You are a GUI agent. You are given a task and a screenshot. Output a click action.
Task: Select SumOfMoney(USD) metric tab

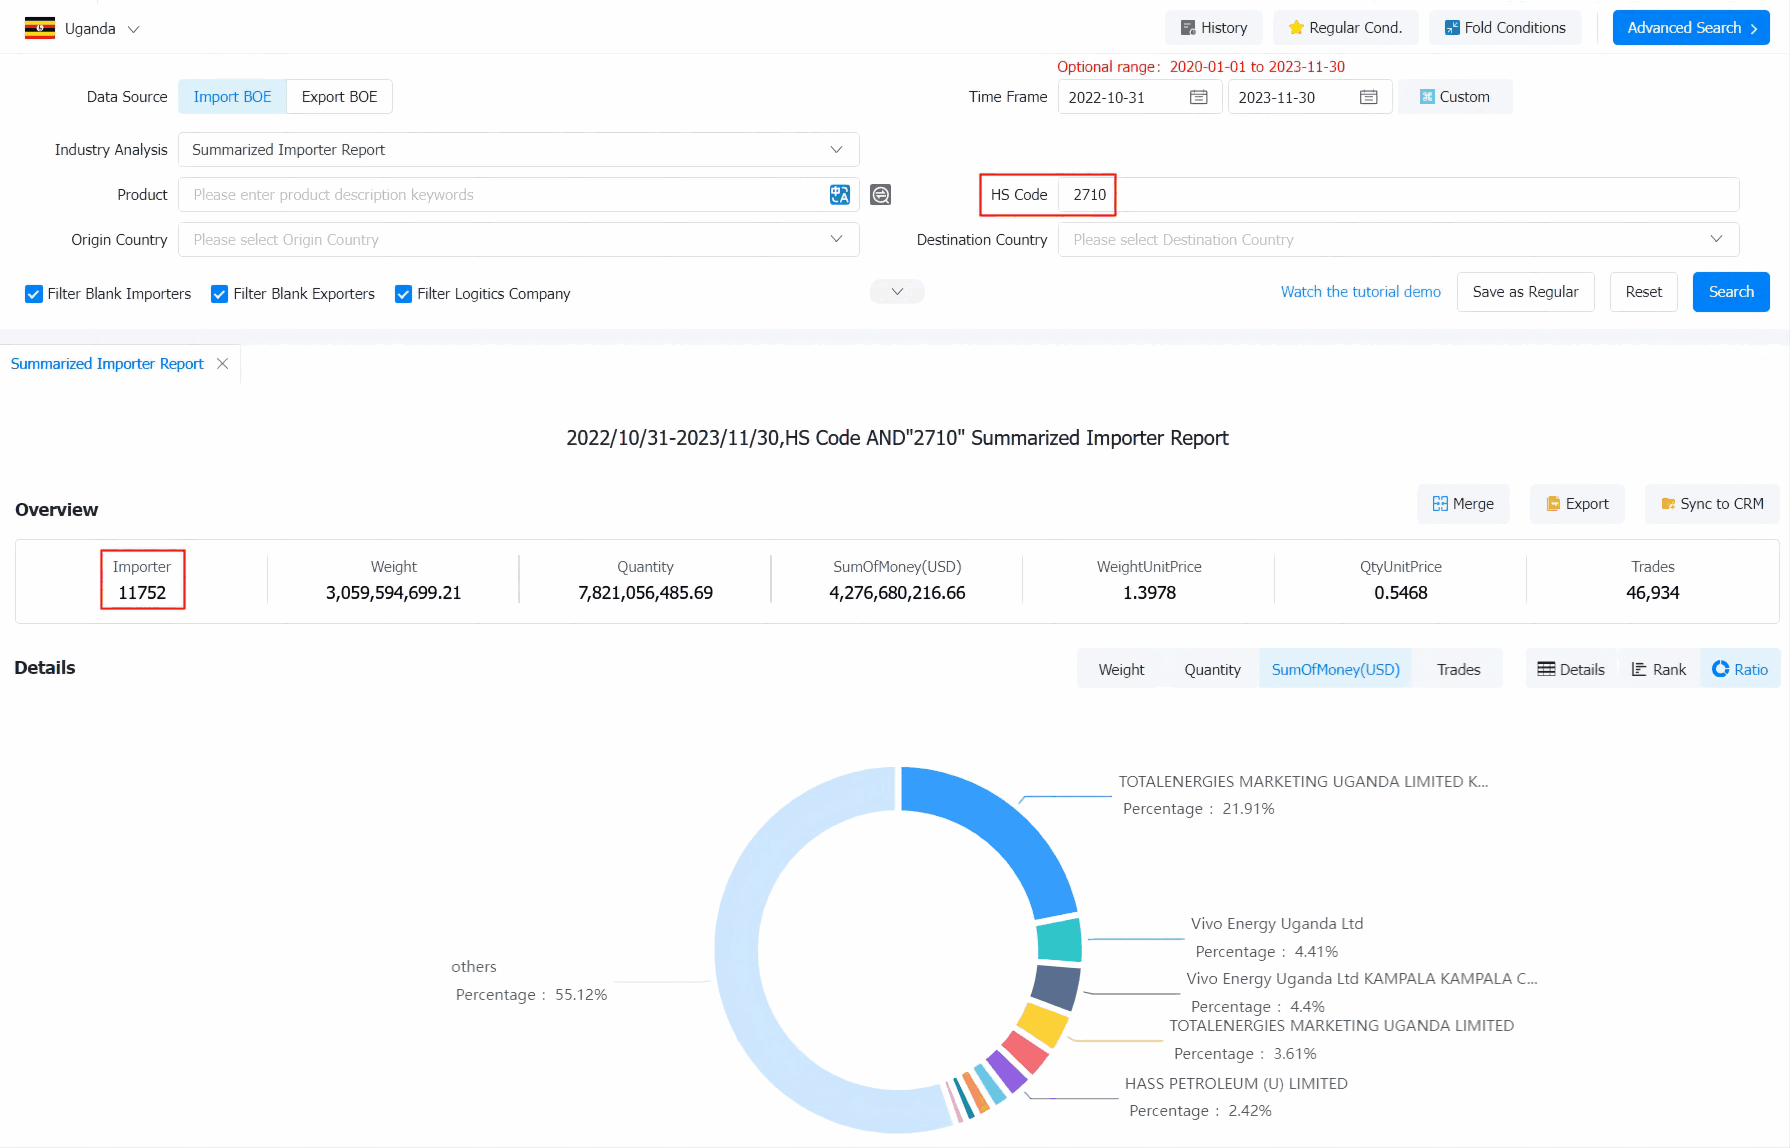pos(1335,670)
